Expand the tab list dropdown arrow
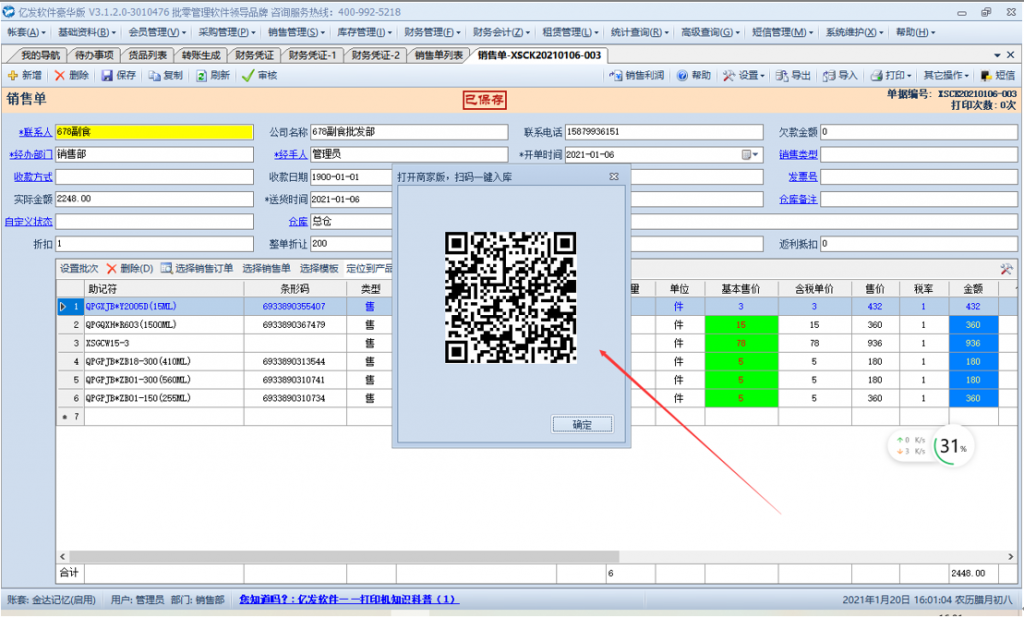Image resolution: width=1024 pixels, height=618 pixels. pyautogui.click(x=997, y=56)
